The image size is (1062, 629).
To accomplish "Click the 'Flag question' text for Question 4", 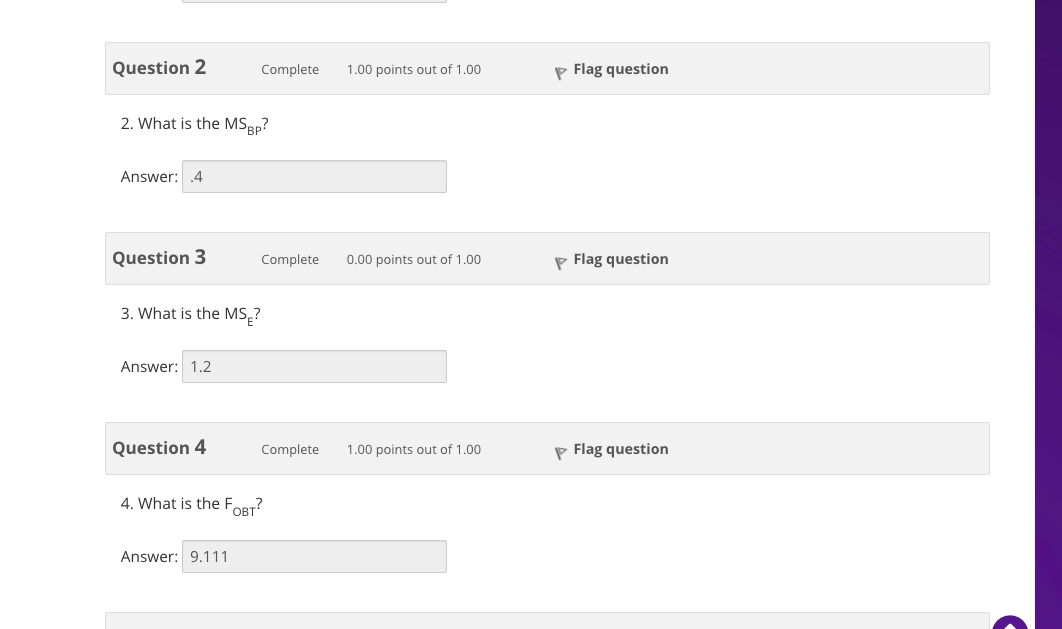I will pyautogui.click(x=620, y=449).
